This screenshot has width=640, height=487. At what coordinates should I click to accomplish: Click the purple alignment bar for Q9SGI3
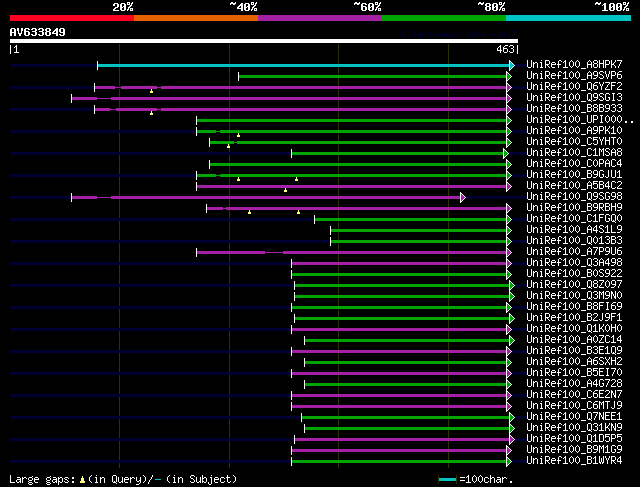289,98
